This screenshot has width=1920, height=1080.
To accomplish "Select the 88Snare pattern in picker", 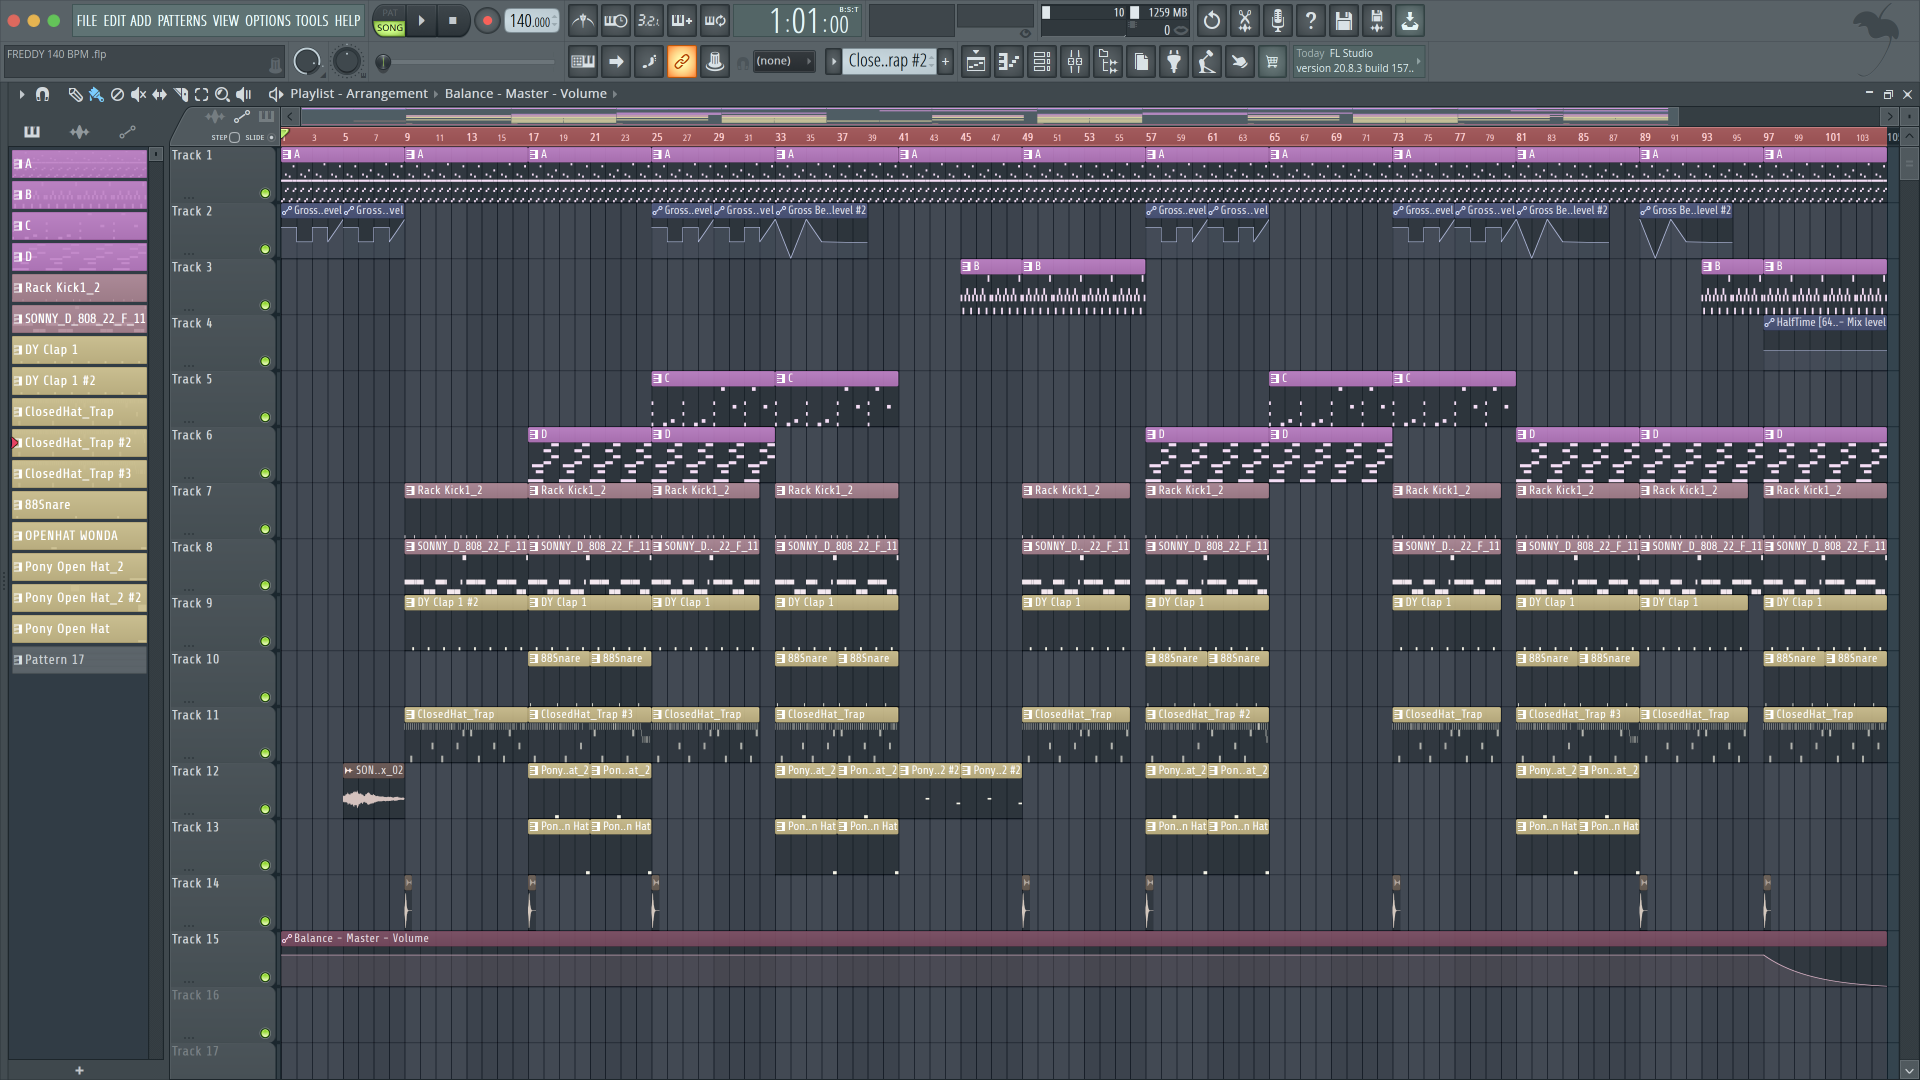I will tap(79, 505).
